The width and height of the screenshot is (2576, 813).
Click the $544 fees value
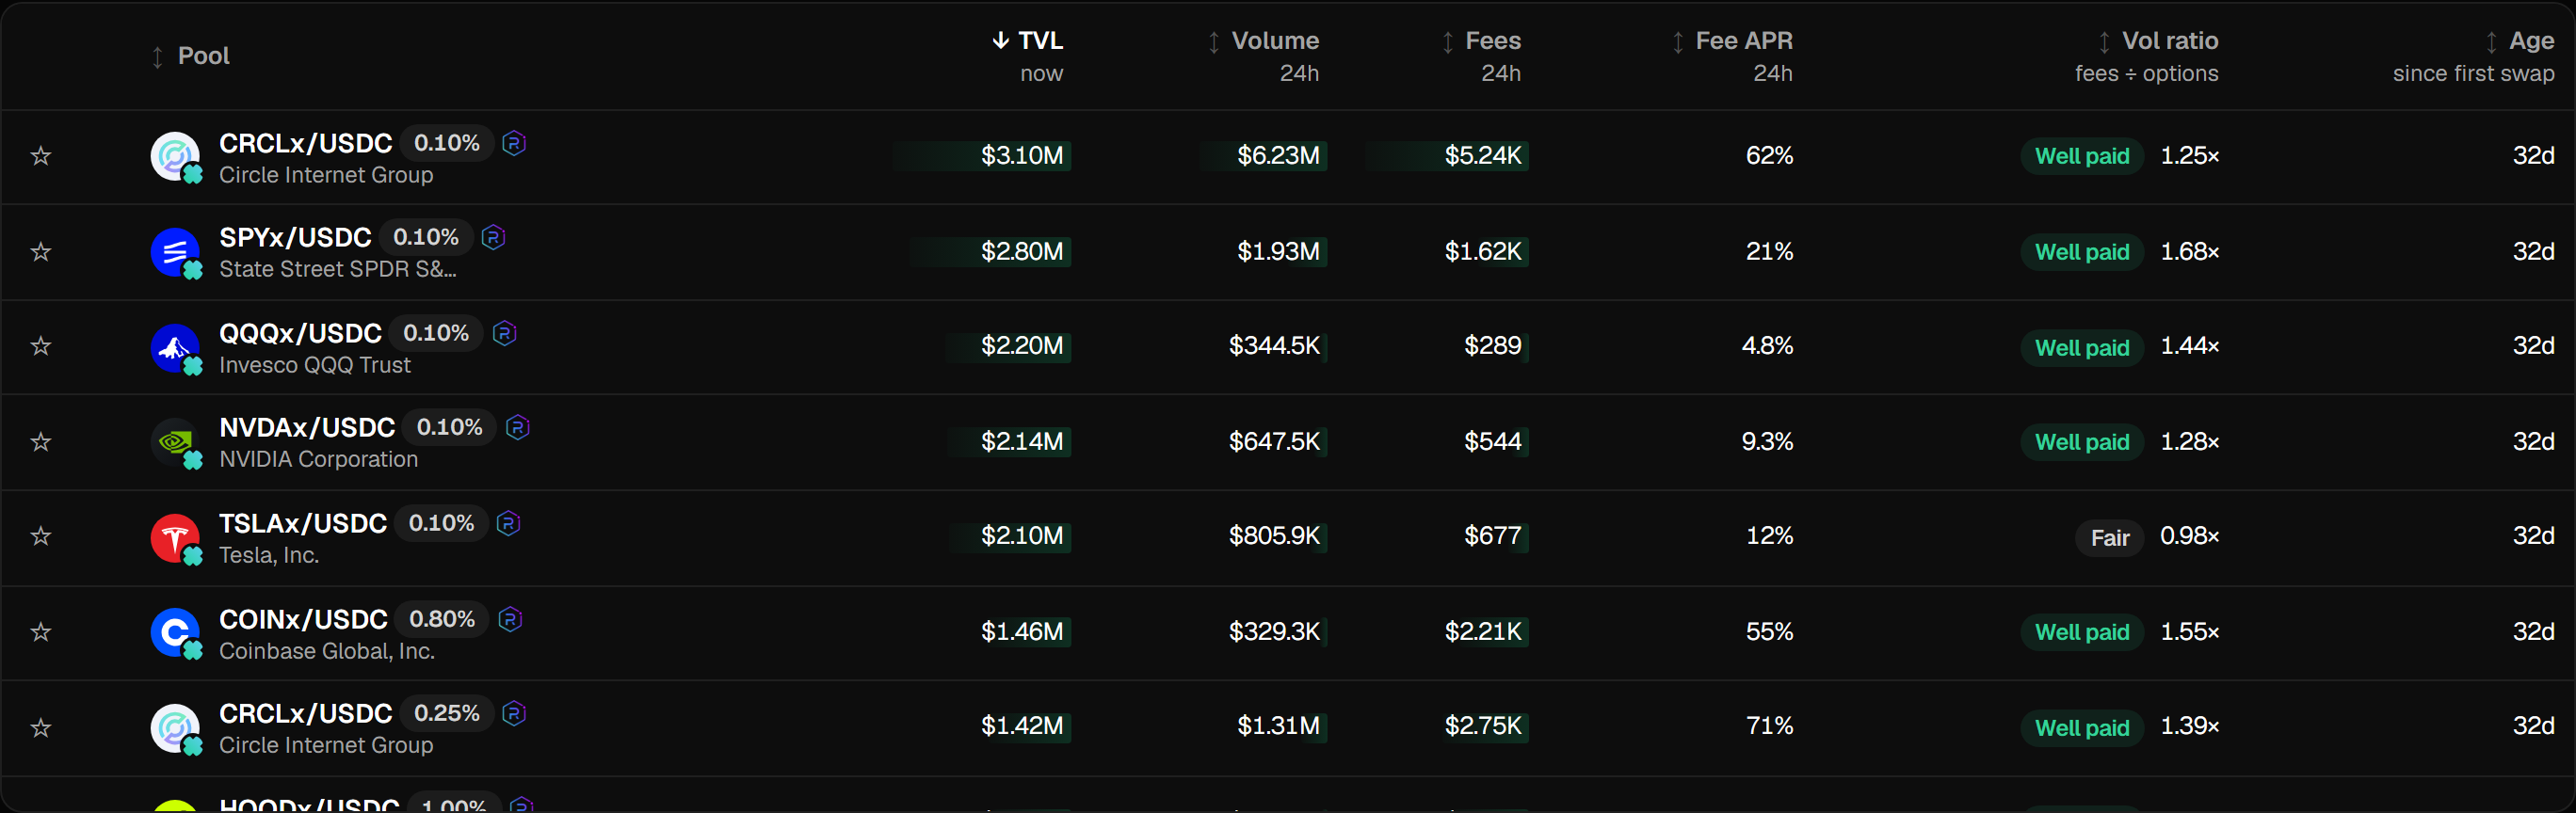point(1493,442)
